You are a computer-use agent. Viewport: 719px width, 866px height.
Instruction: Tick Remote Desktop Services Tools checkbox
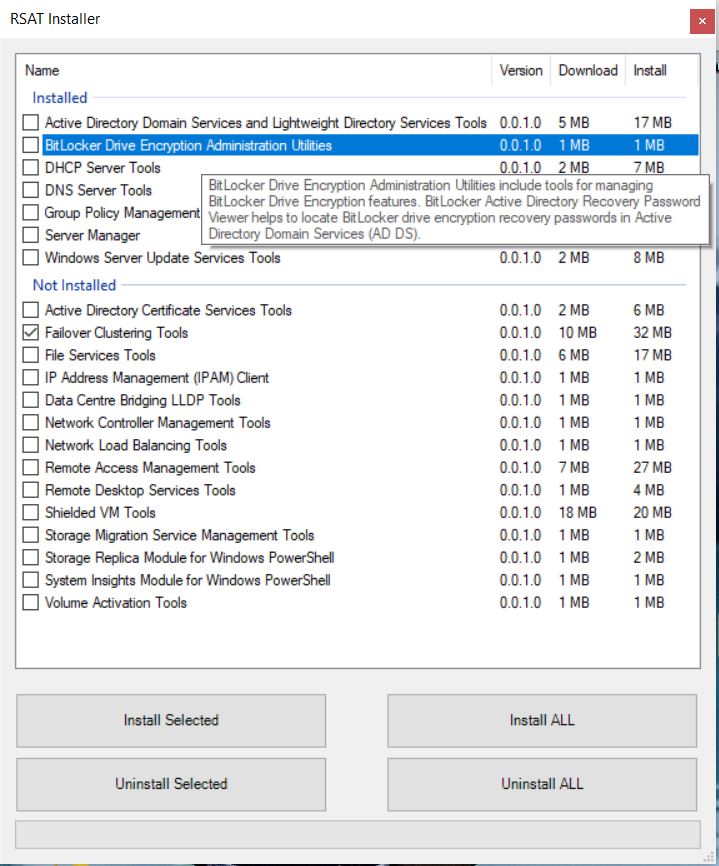tap(31, 490)
